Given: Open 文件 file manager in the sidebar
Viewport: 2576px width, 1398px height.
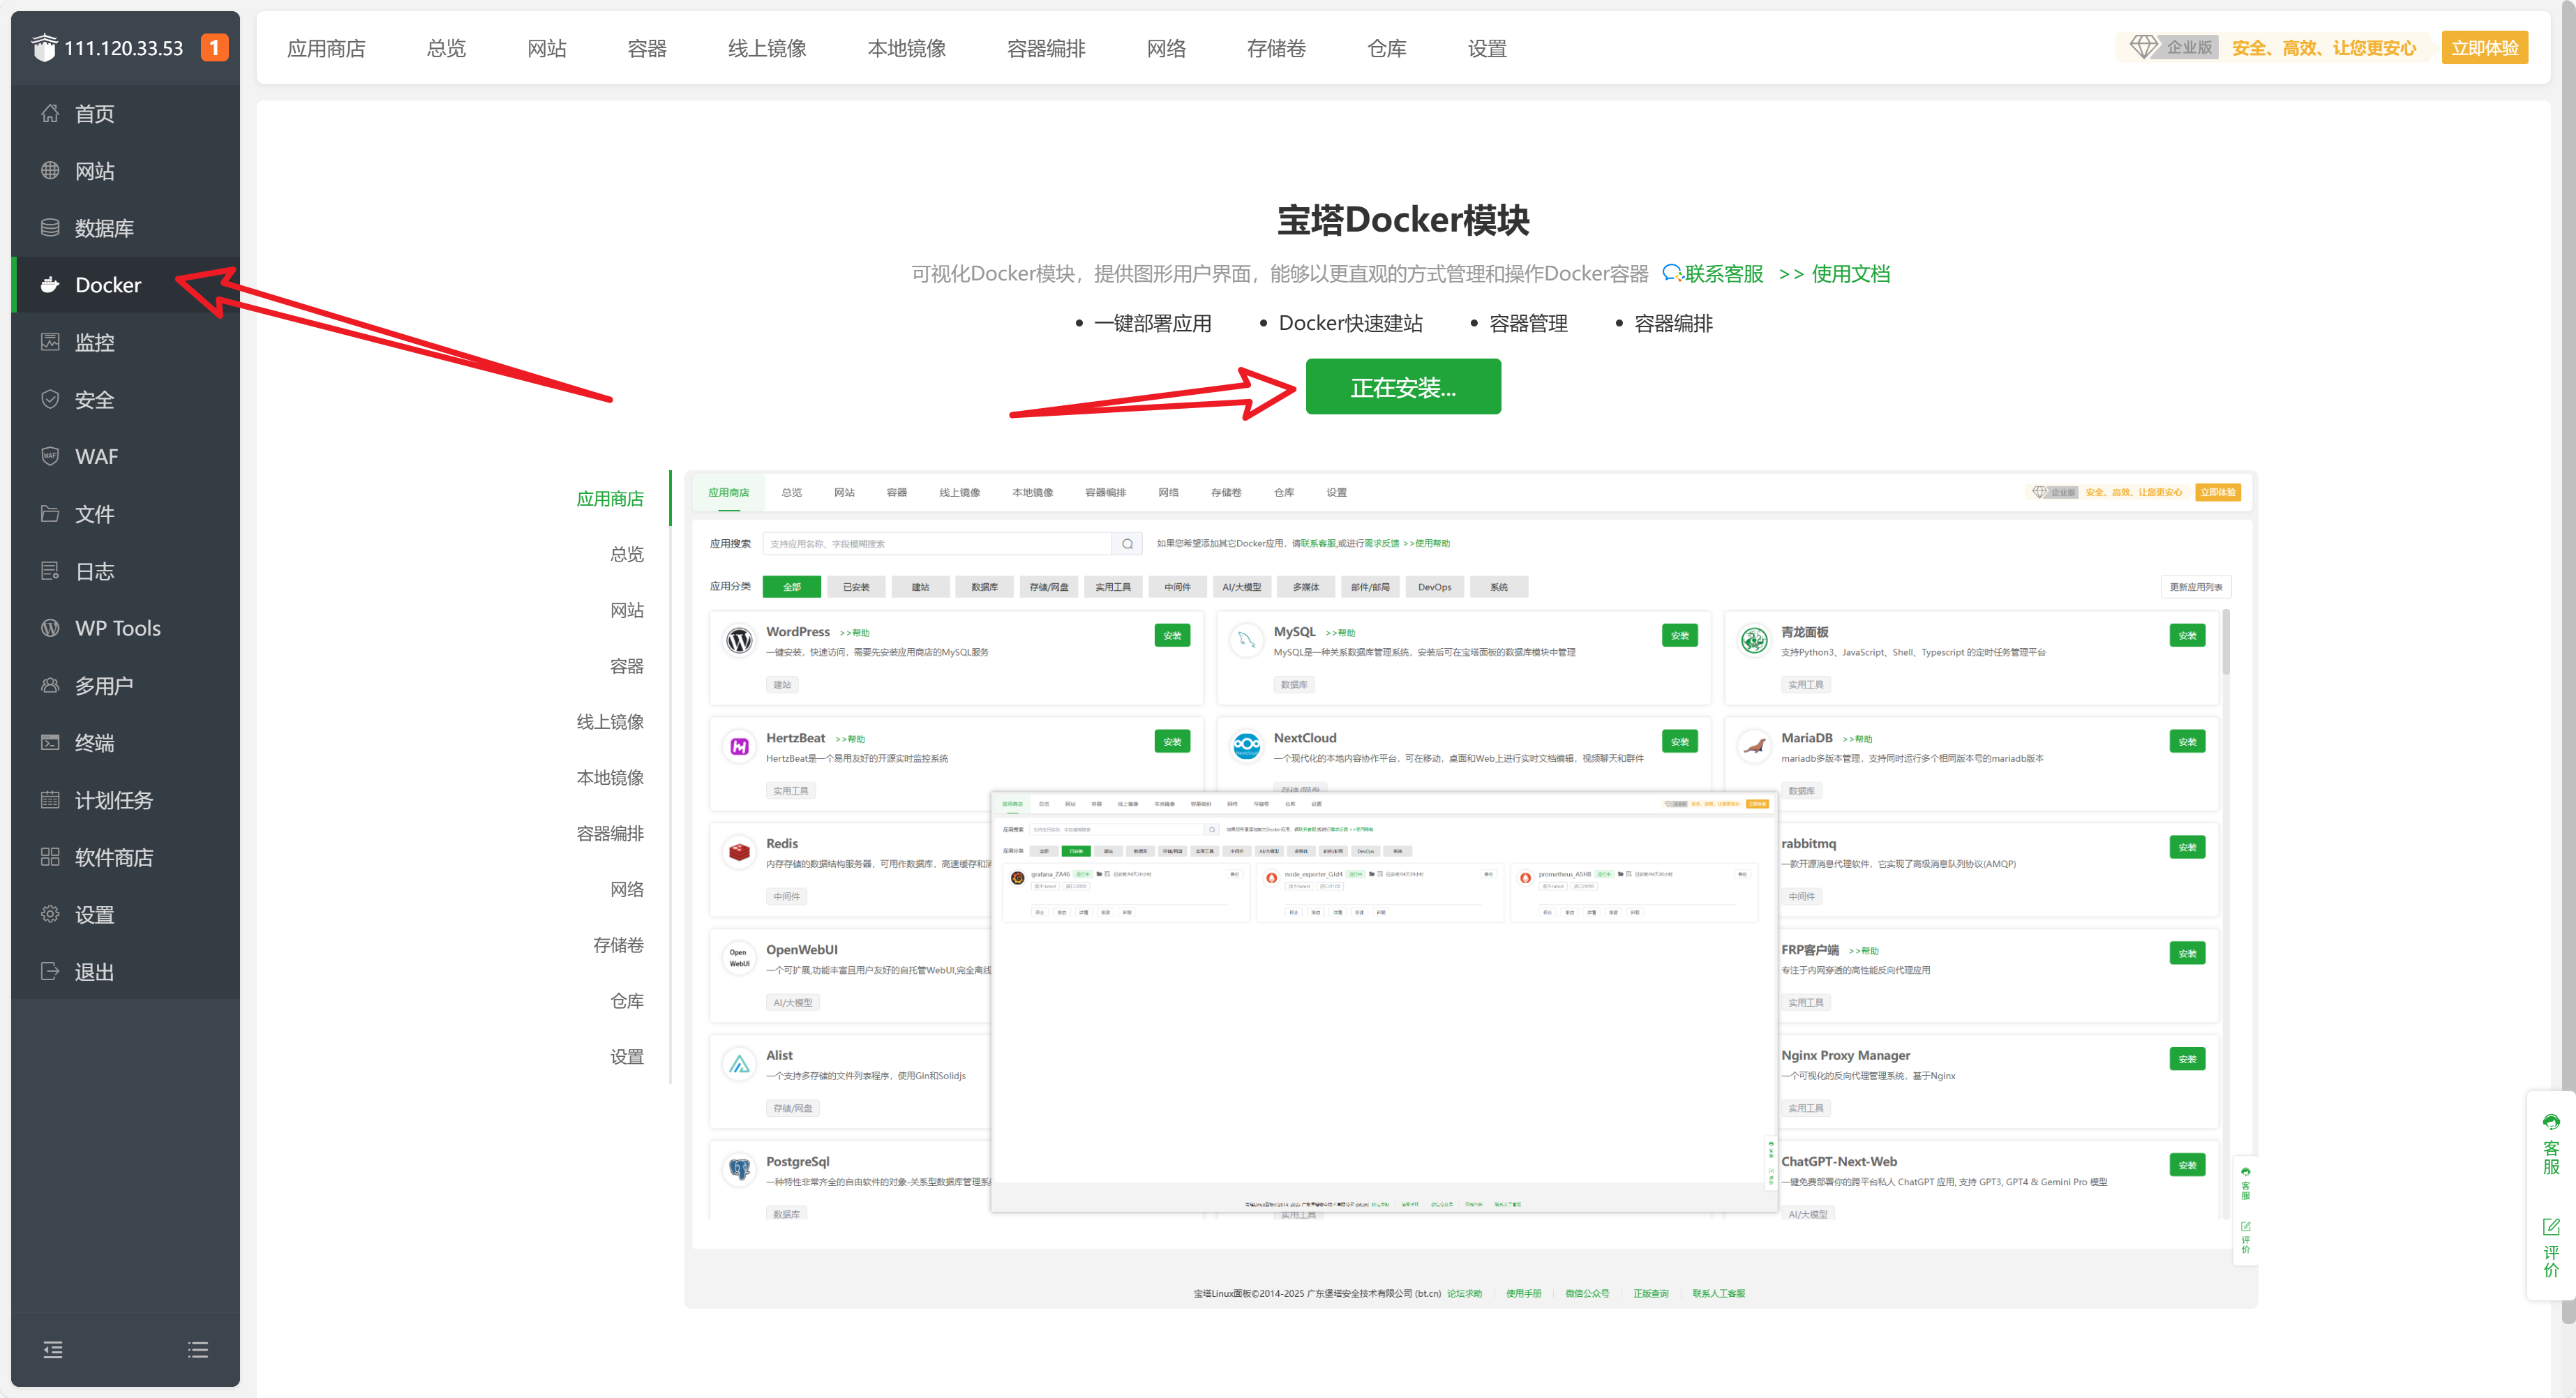Looking at the screenshot, I should coord(125,514).
